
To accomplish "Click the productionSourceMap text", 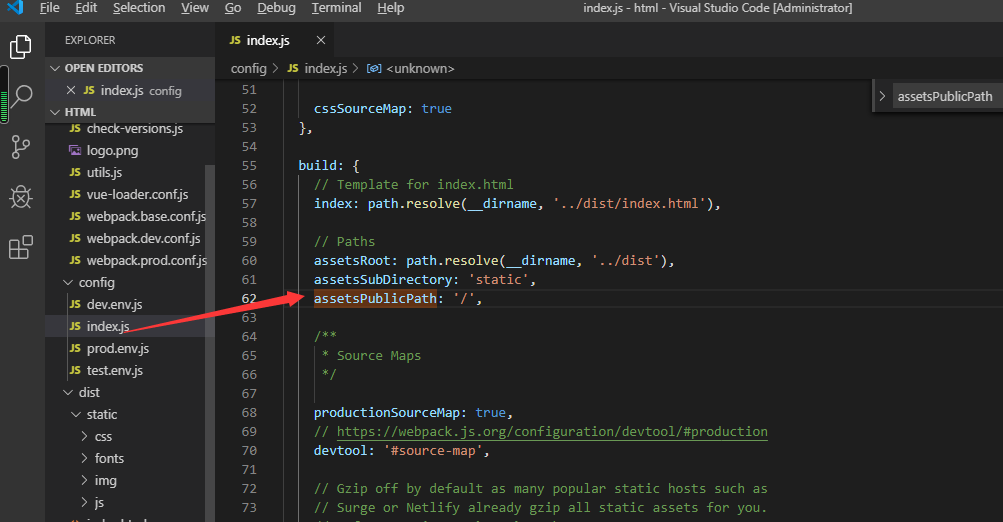I will 386,413.
